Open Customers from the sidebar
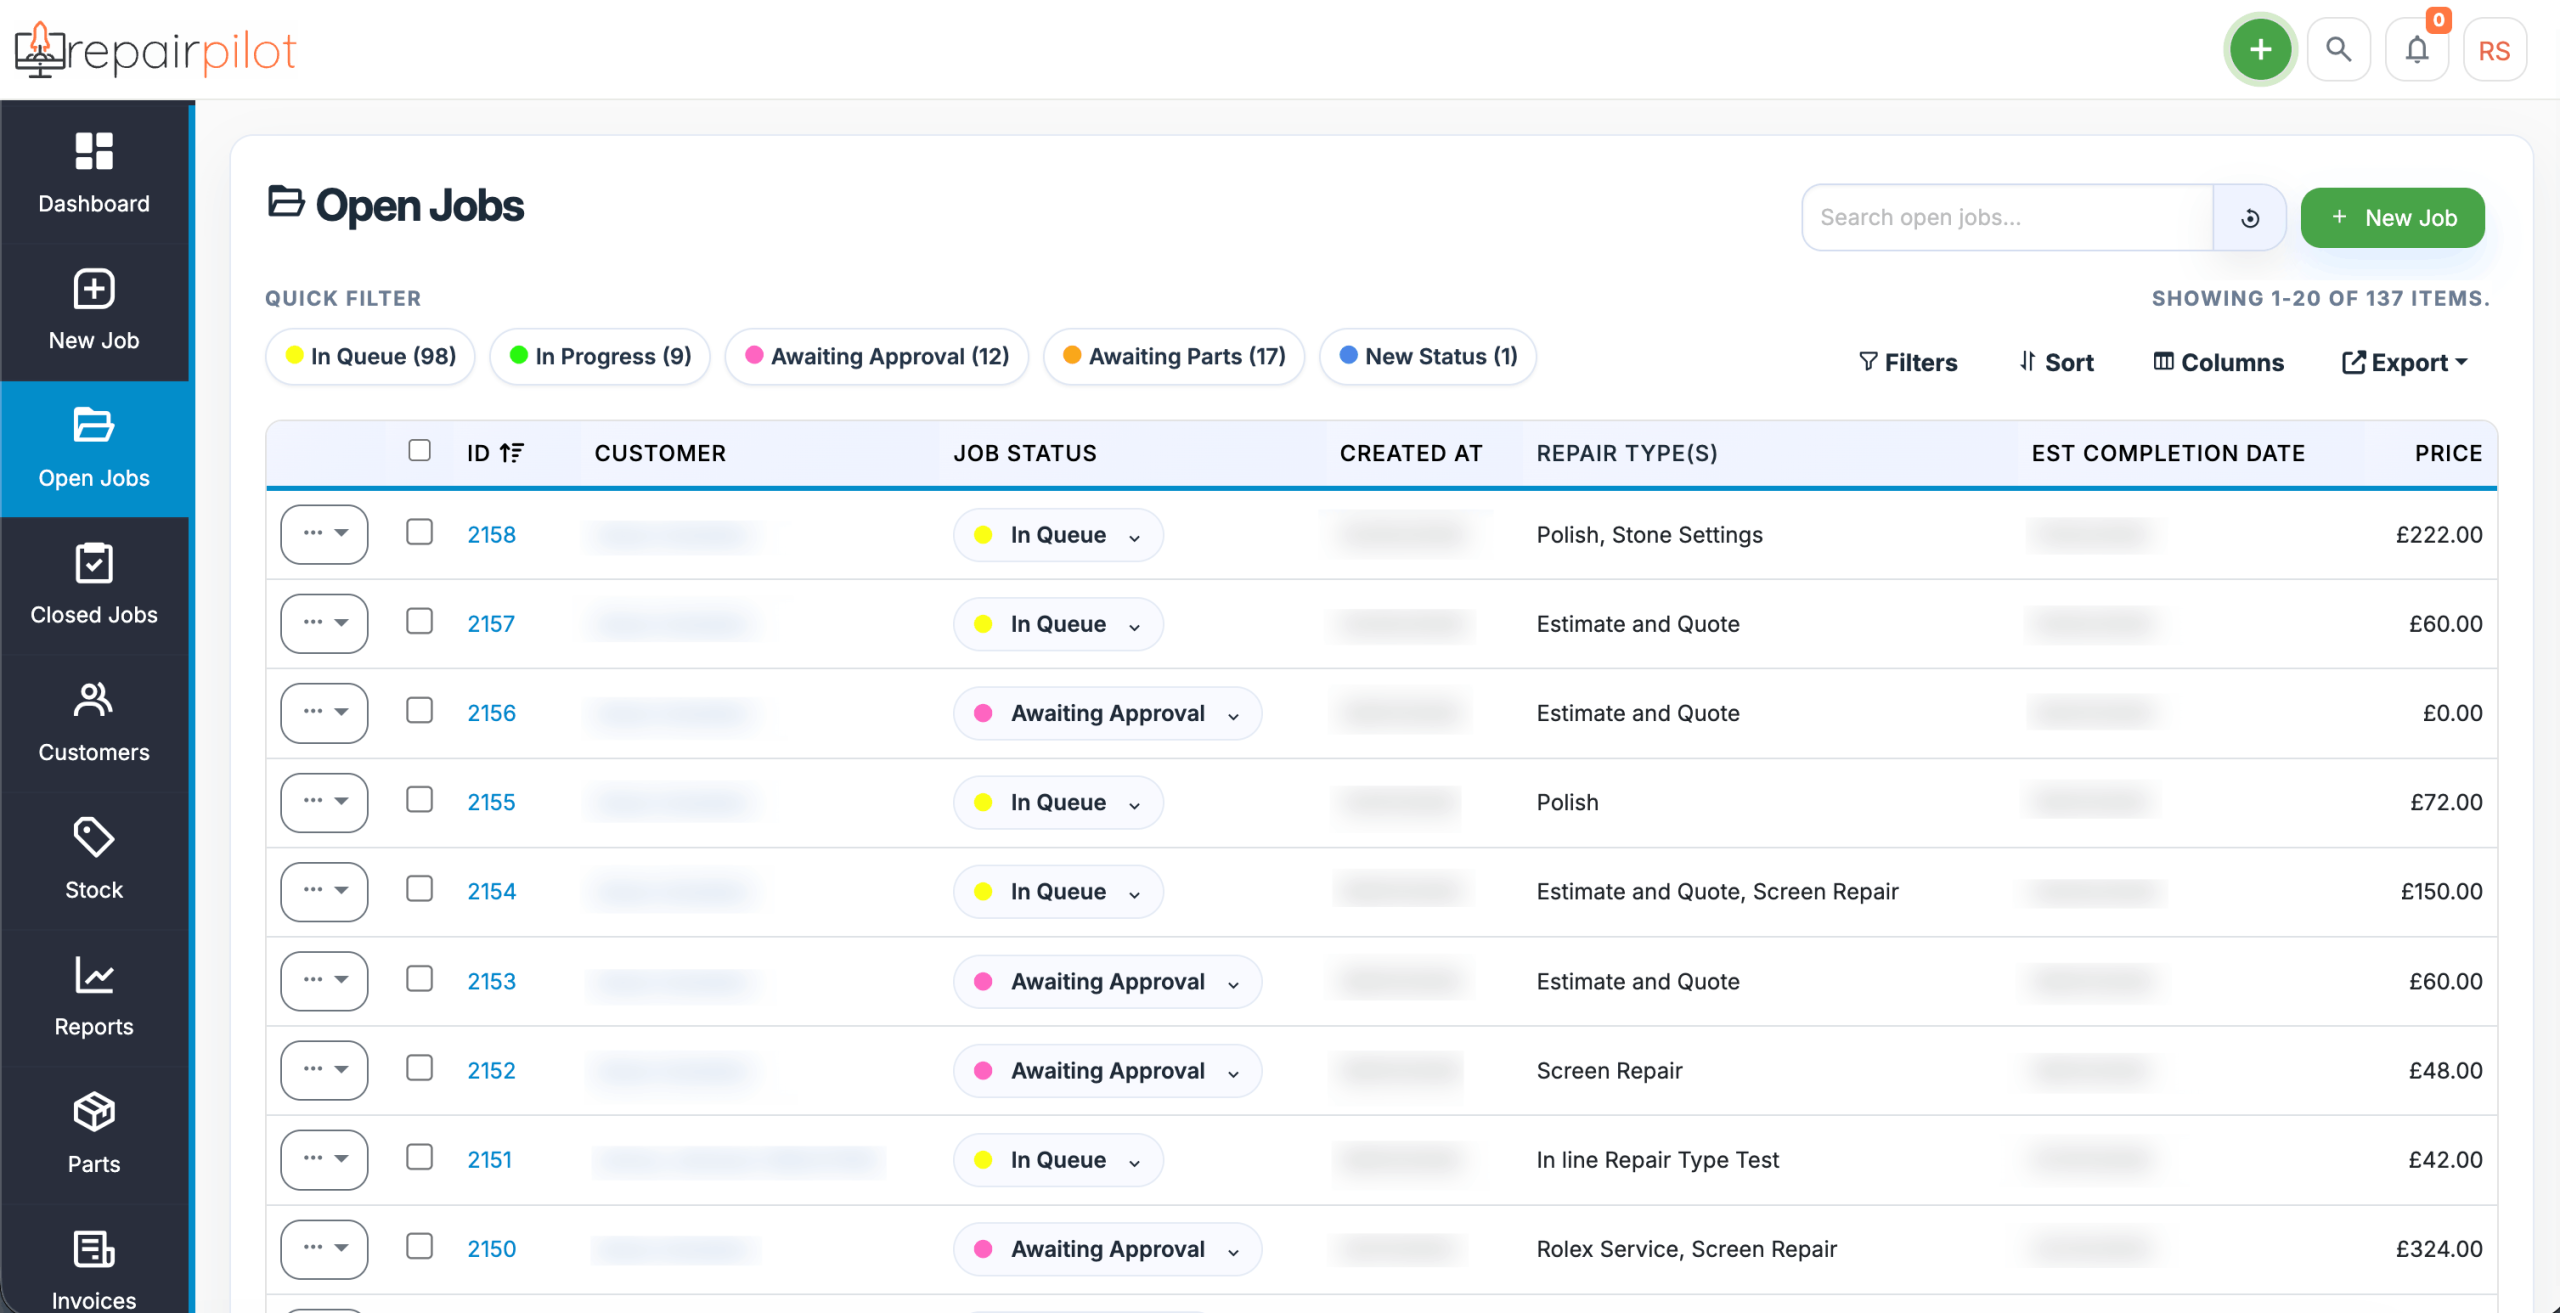This screenshot has height=1313, width=2560. 94,722
